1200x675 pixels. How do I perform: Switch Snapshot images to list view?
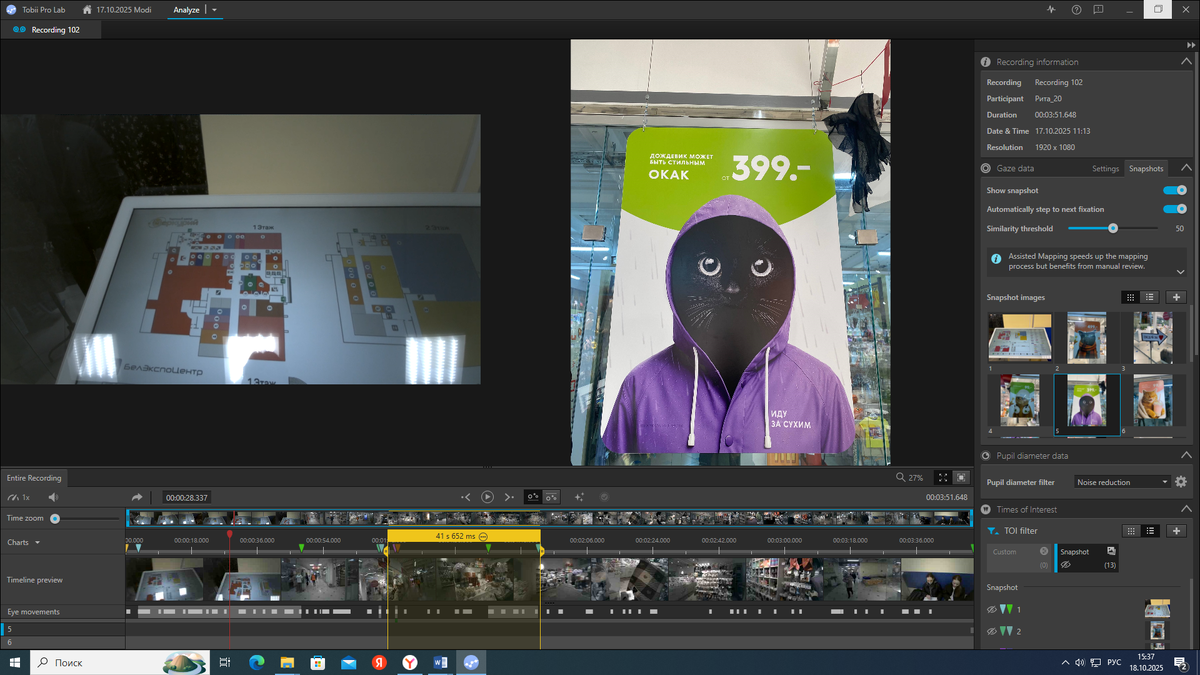1151,297
